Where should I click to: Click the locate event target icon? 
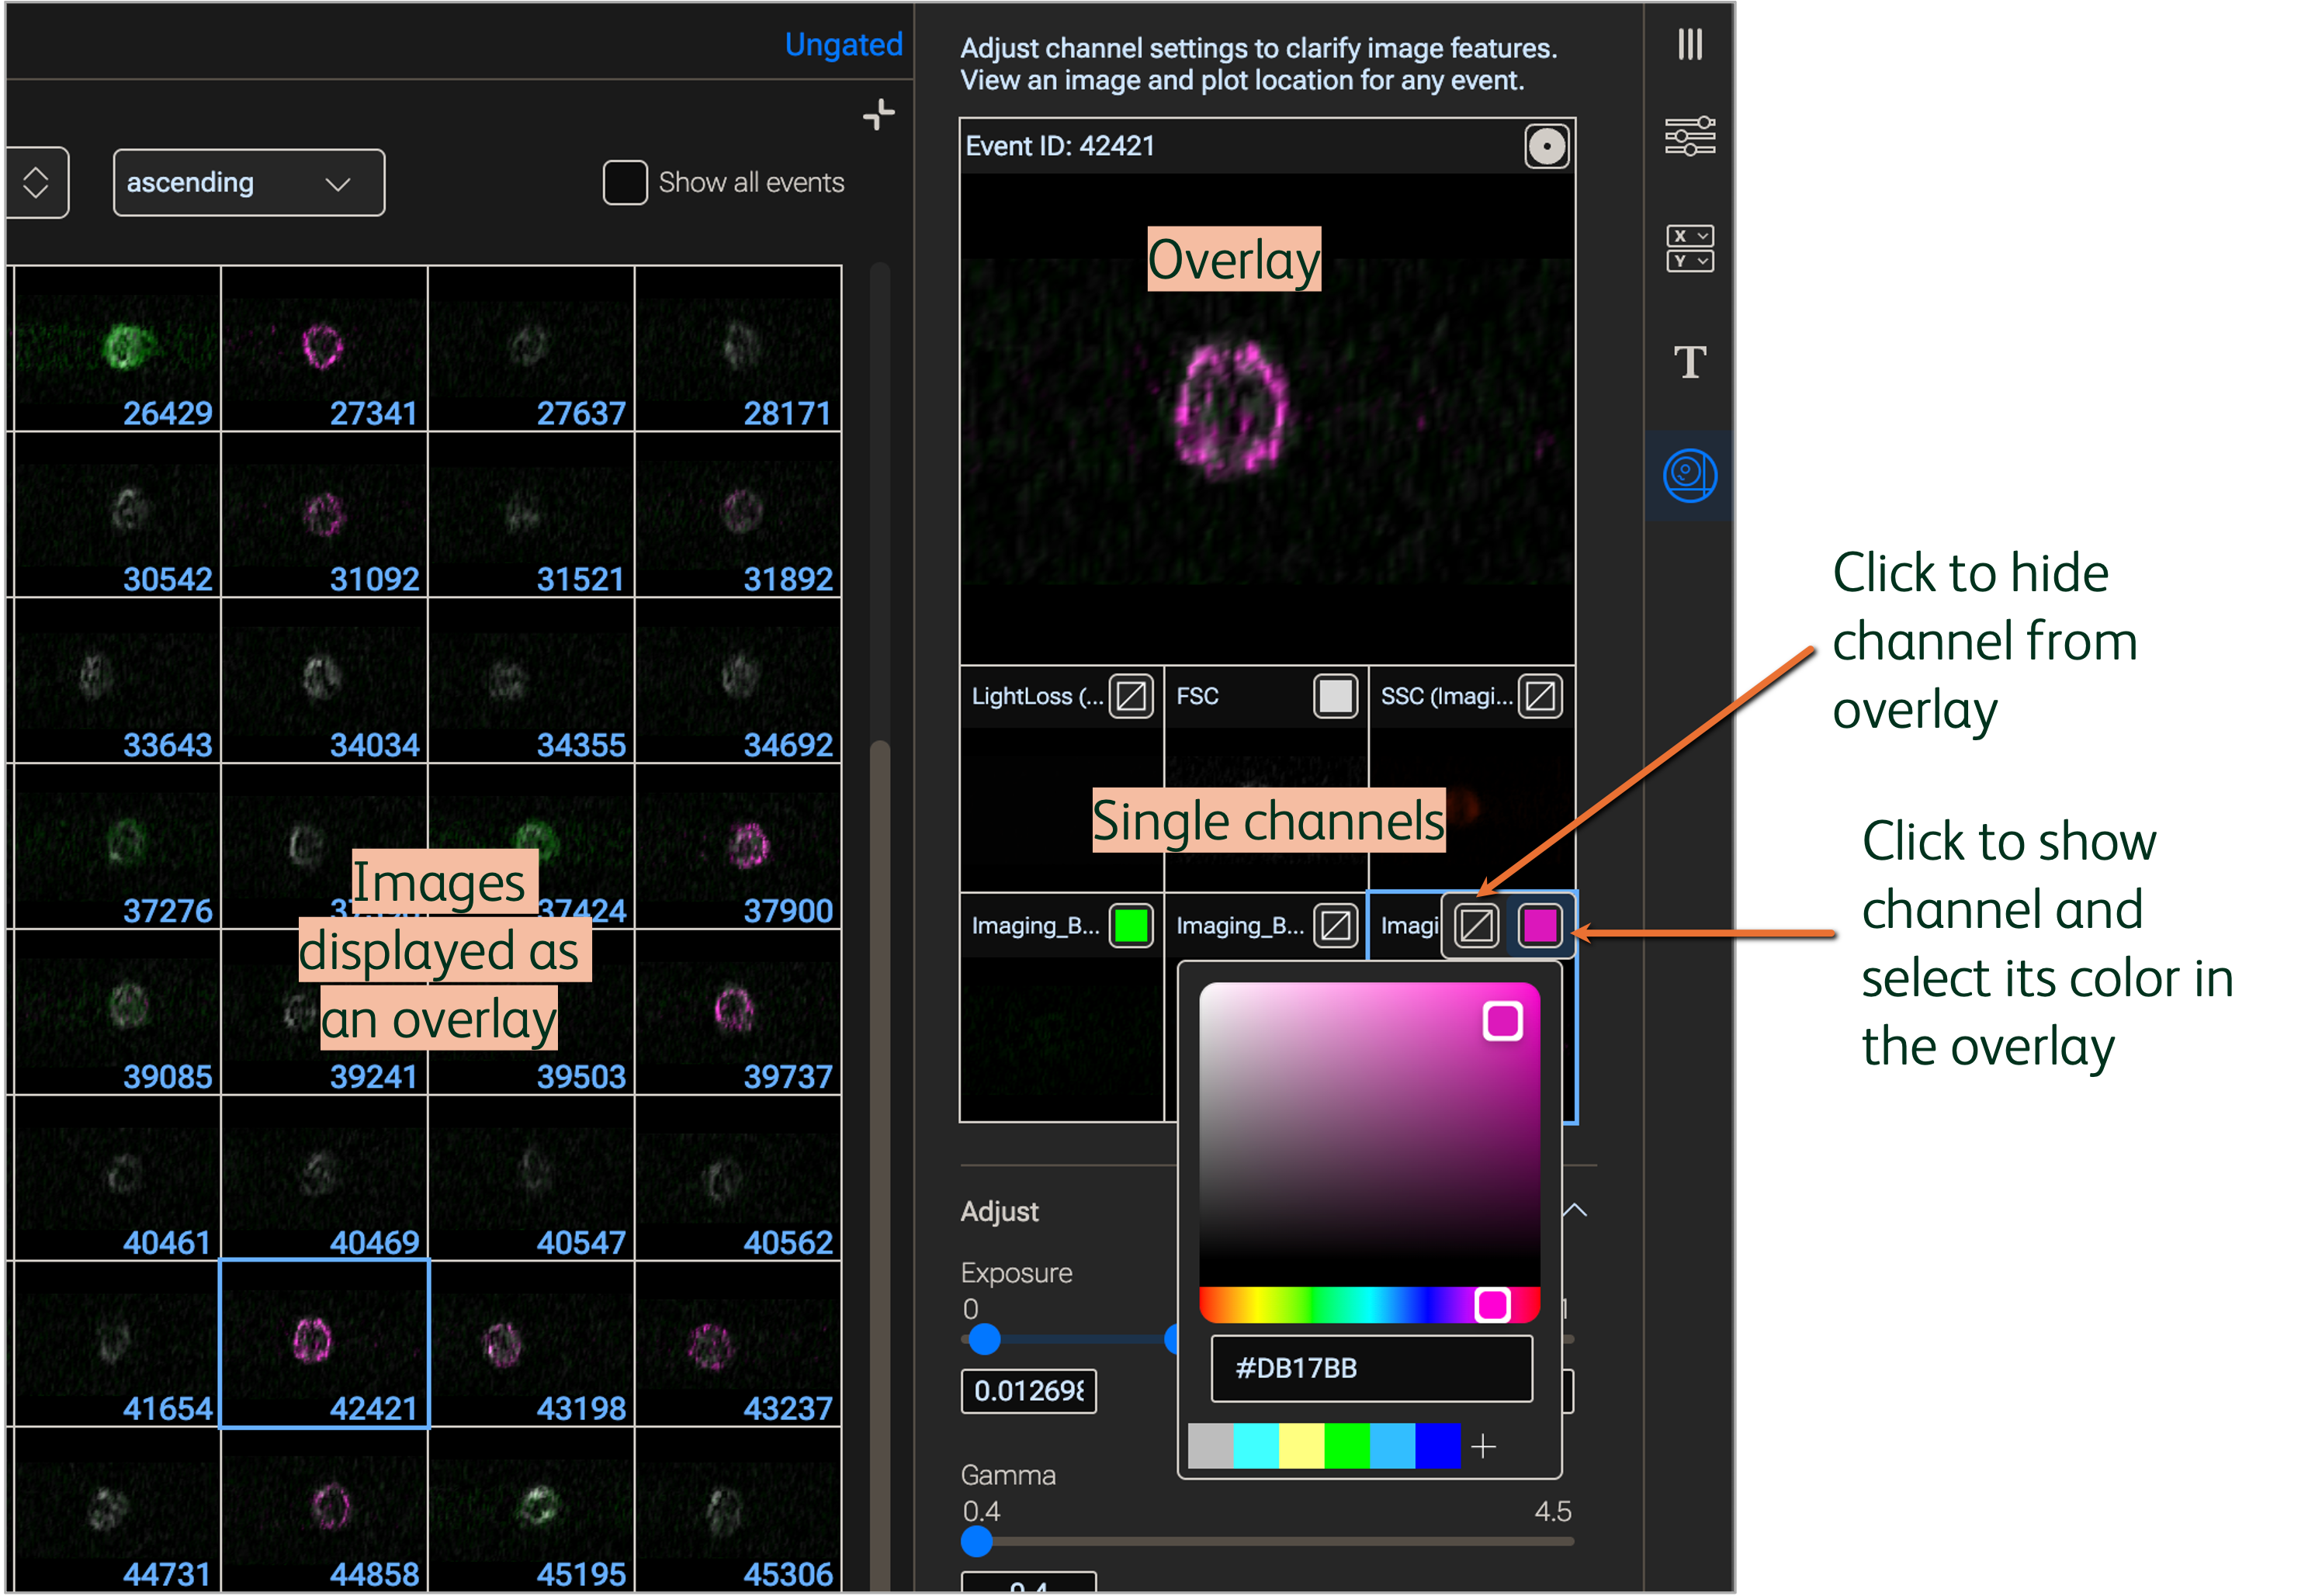(1545, 147)
